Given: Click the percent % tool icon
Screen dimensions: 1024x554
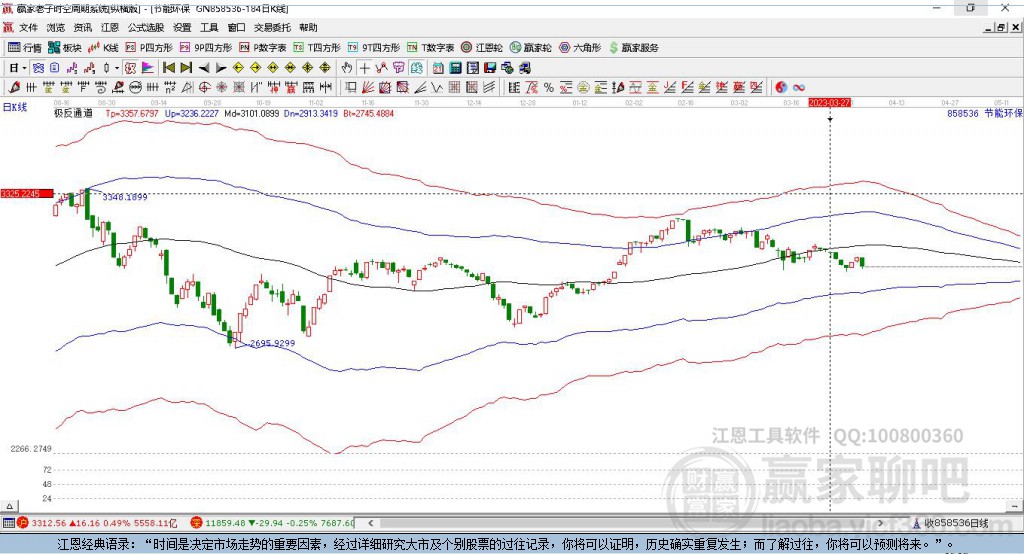Looking at the screenshot, I should [549, 87].
